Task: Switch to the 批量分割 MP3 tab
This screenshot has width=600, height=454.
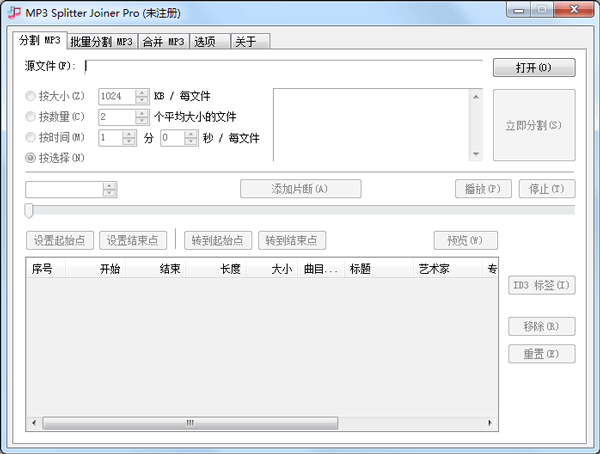Action: (x=101, y=42)
